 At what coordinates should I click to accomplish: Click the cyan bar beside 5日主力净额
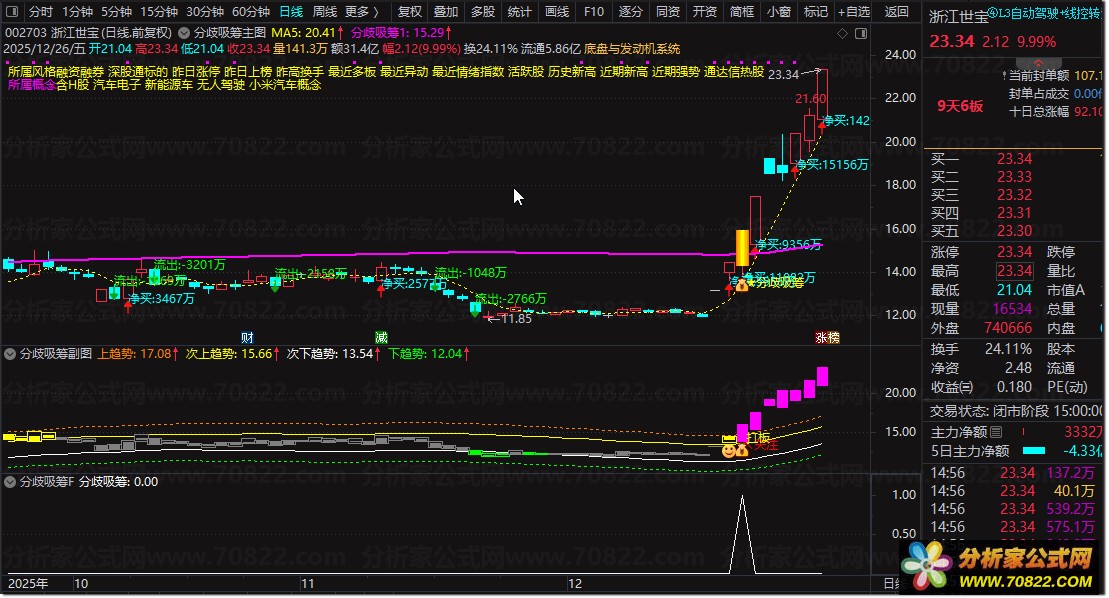coord(1034,451)
